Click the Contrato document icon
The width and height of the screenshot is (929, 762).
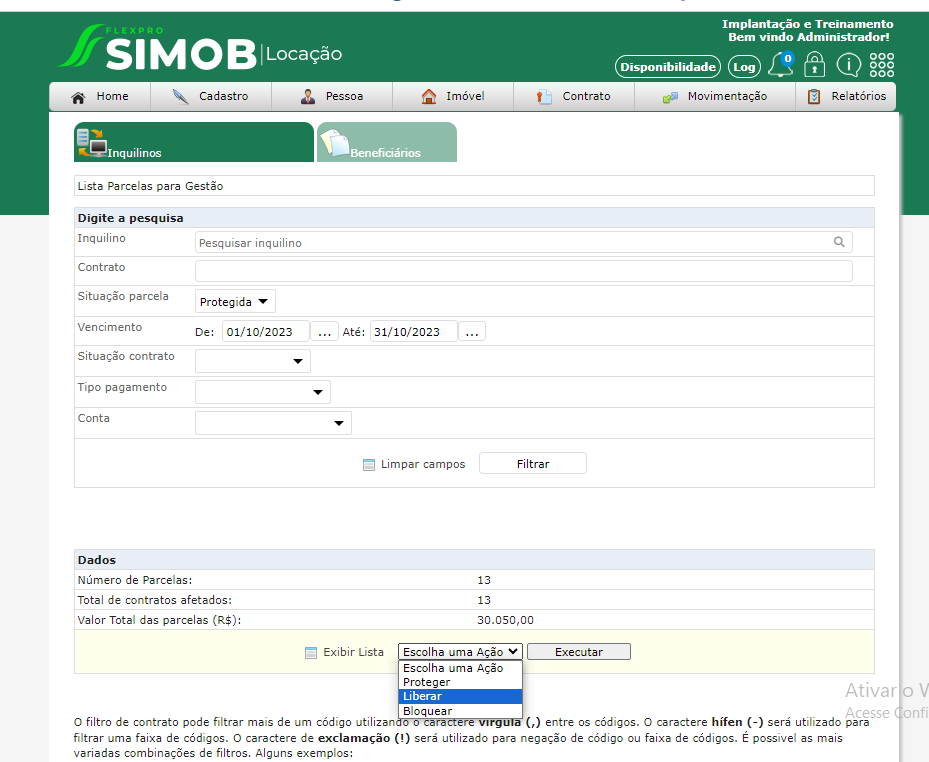(544, 97)
